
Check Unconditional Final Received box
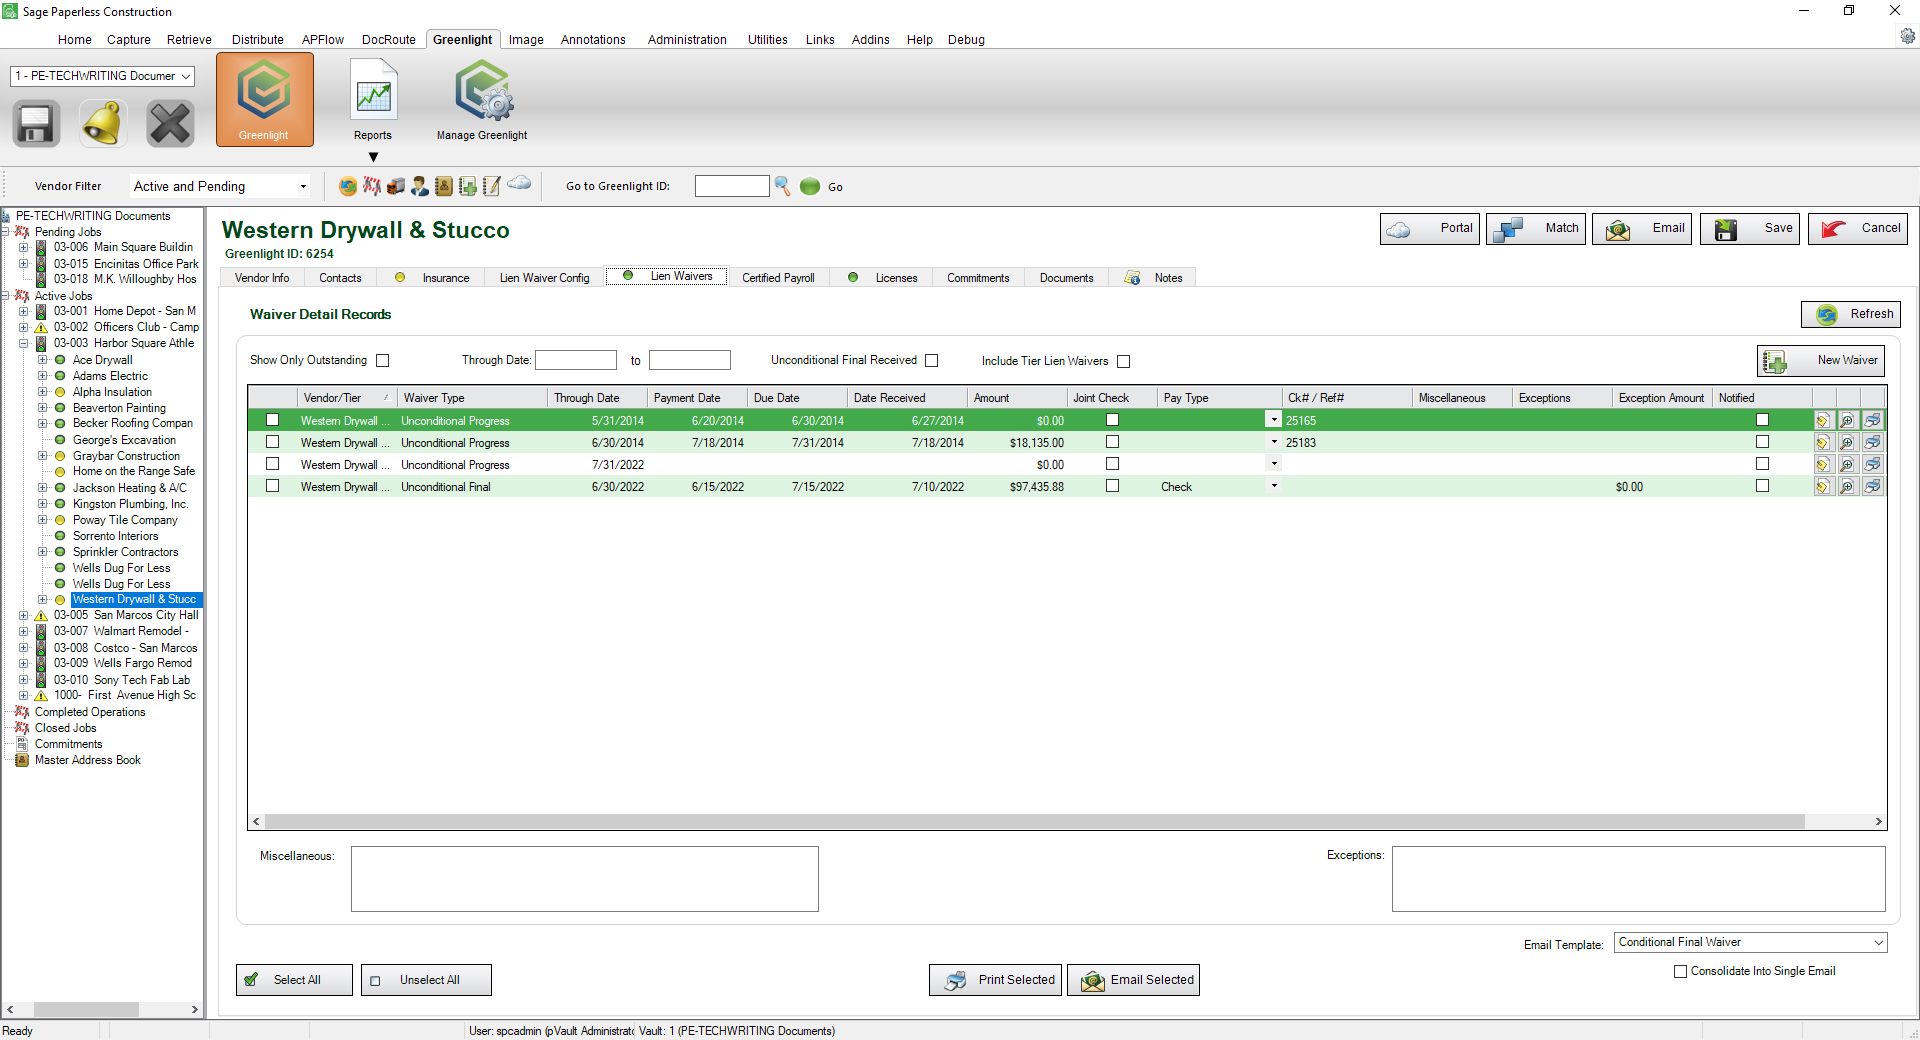(x=932, y=361)
